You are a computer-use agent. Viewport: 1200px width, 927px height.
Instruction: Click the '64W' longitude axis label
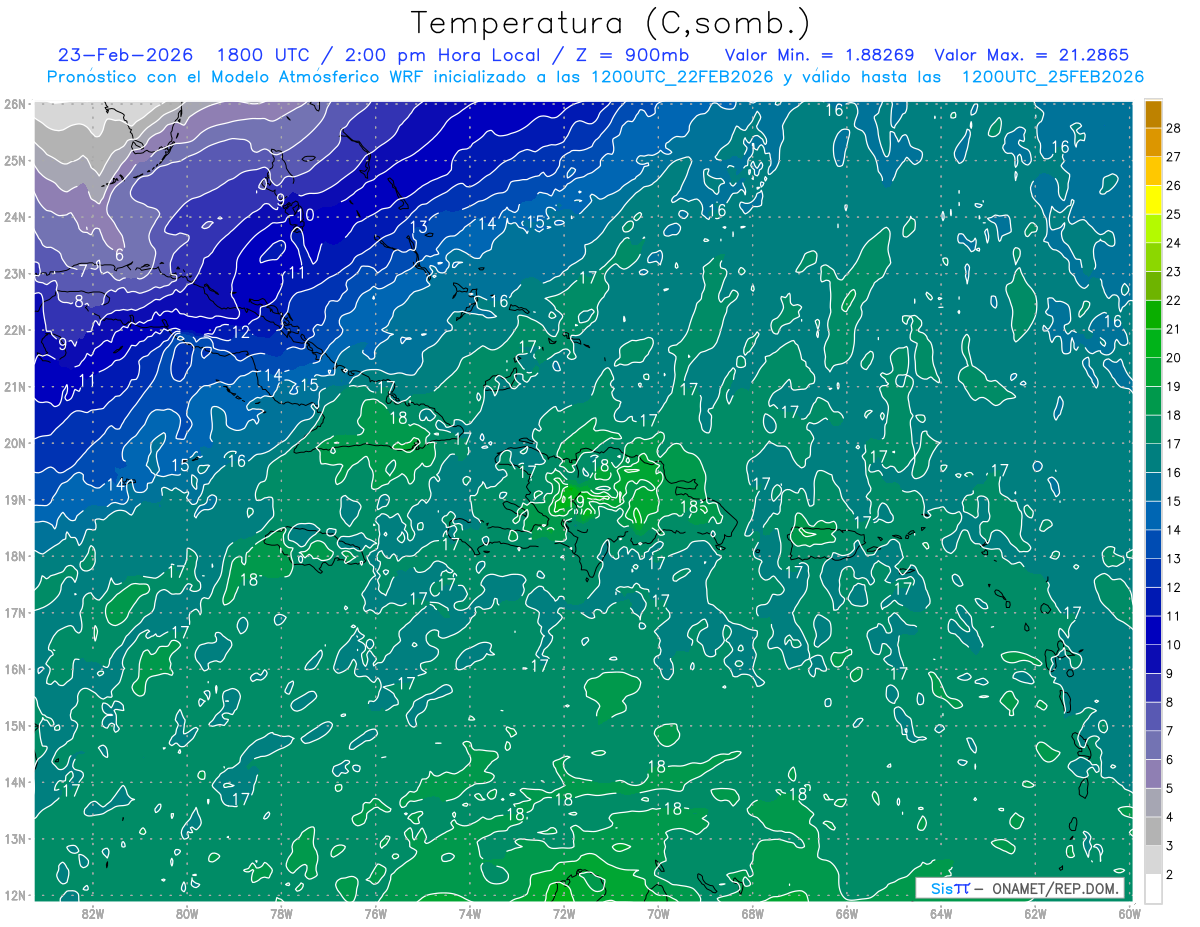click(941, 913)
